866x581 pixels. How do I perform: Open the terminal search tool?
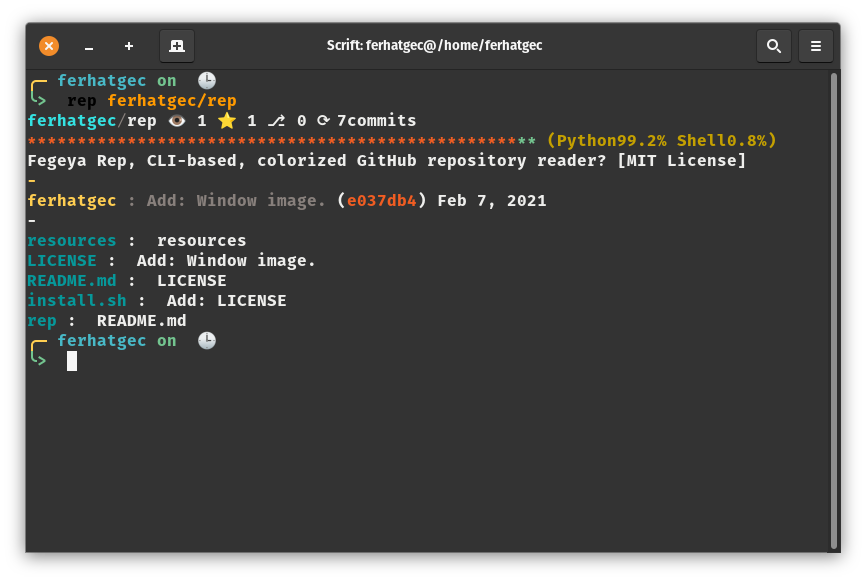click(773, 46)
